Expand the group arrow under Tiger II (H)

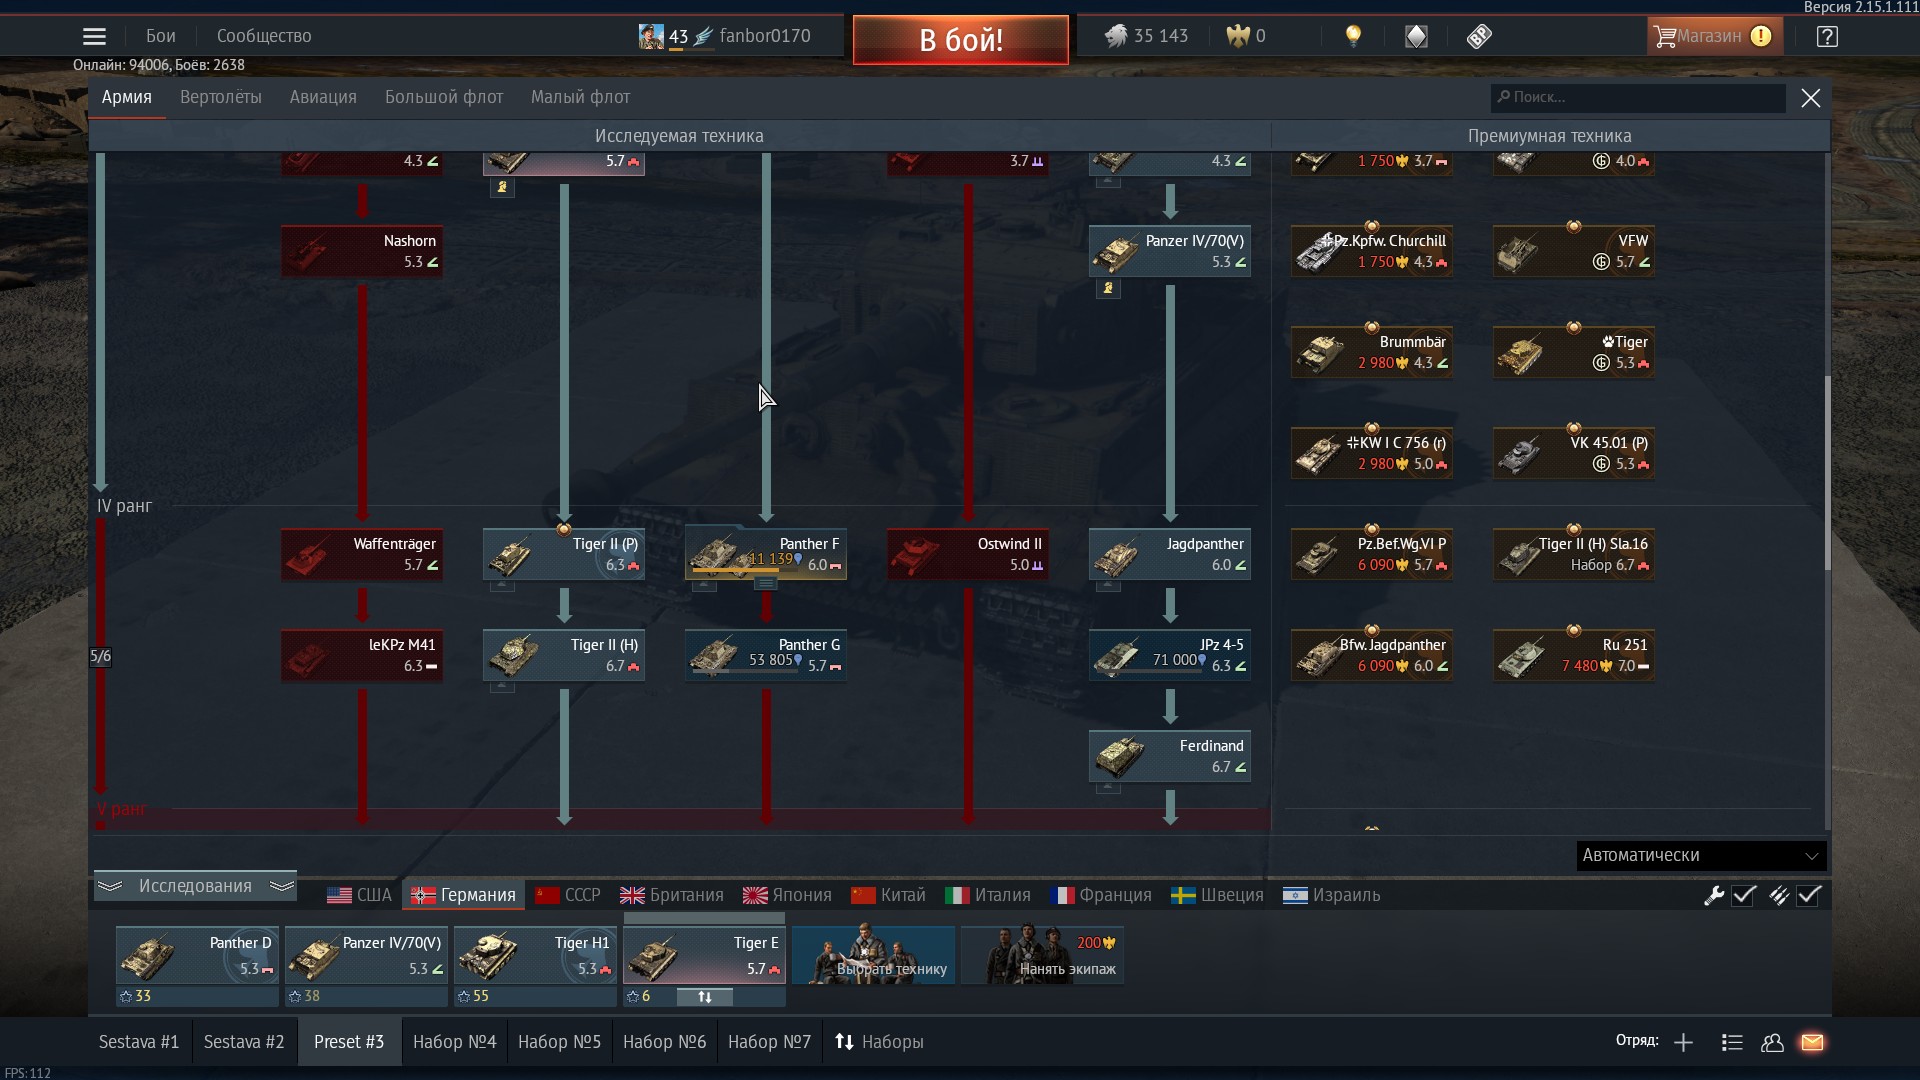(503, 686)
